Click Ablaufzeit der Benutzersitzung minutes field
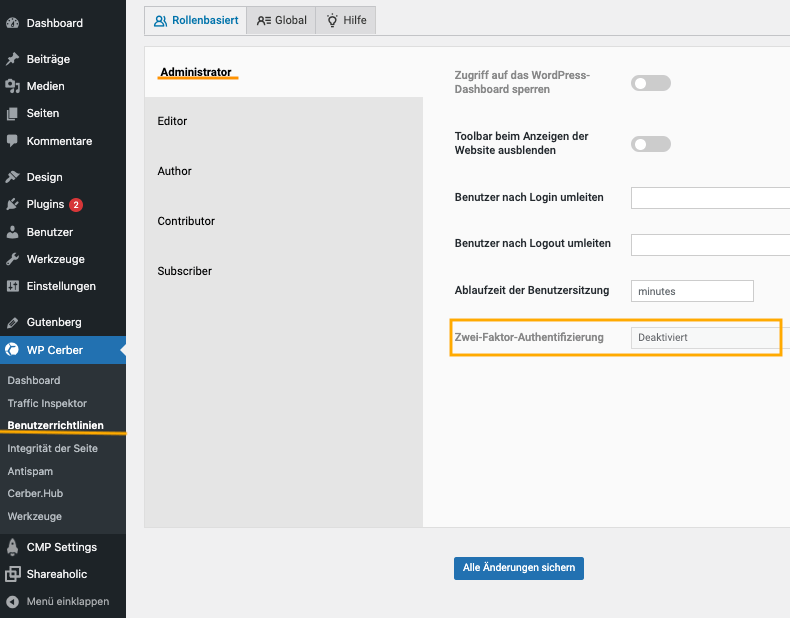Image resolution: width=790 pixels, height=618 pixels. click(x=692, y=291)
